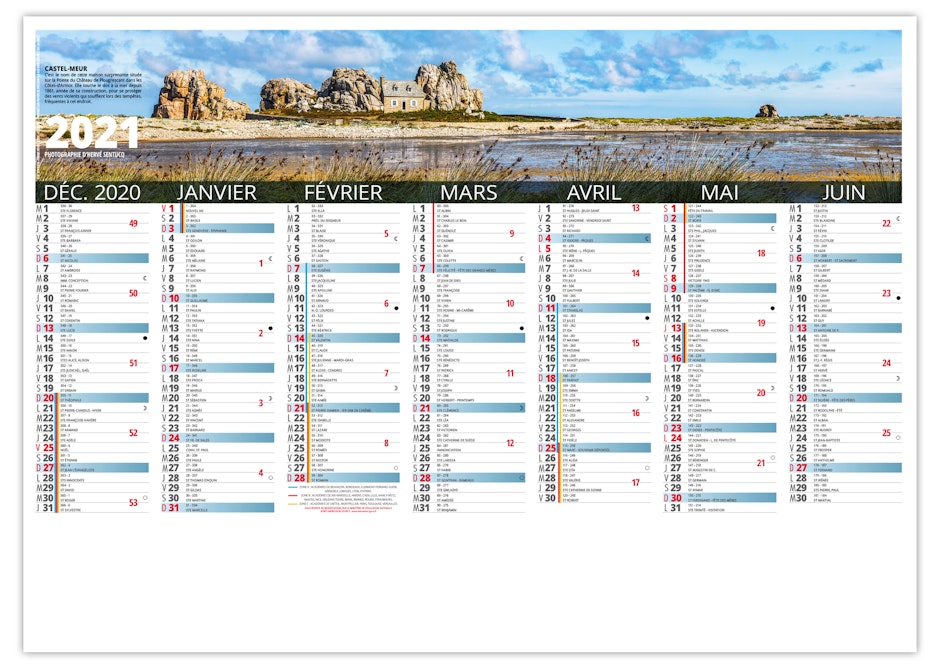Screen dimensions: 940x669
Task: Click red week number 12 in Mars
Action: 510,443
